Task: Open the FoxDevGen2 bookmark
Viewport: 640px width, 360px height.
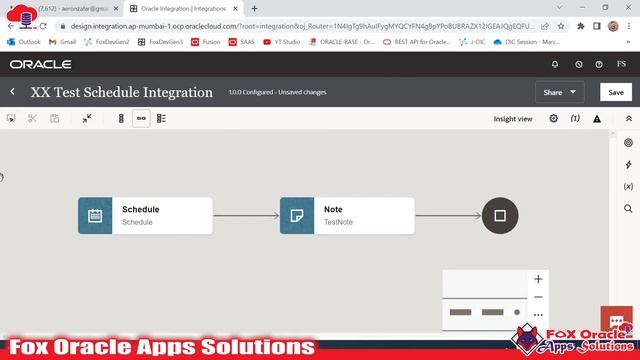Action: [107, 42]
